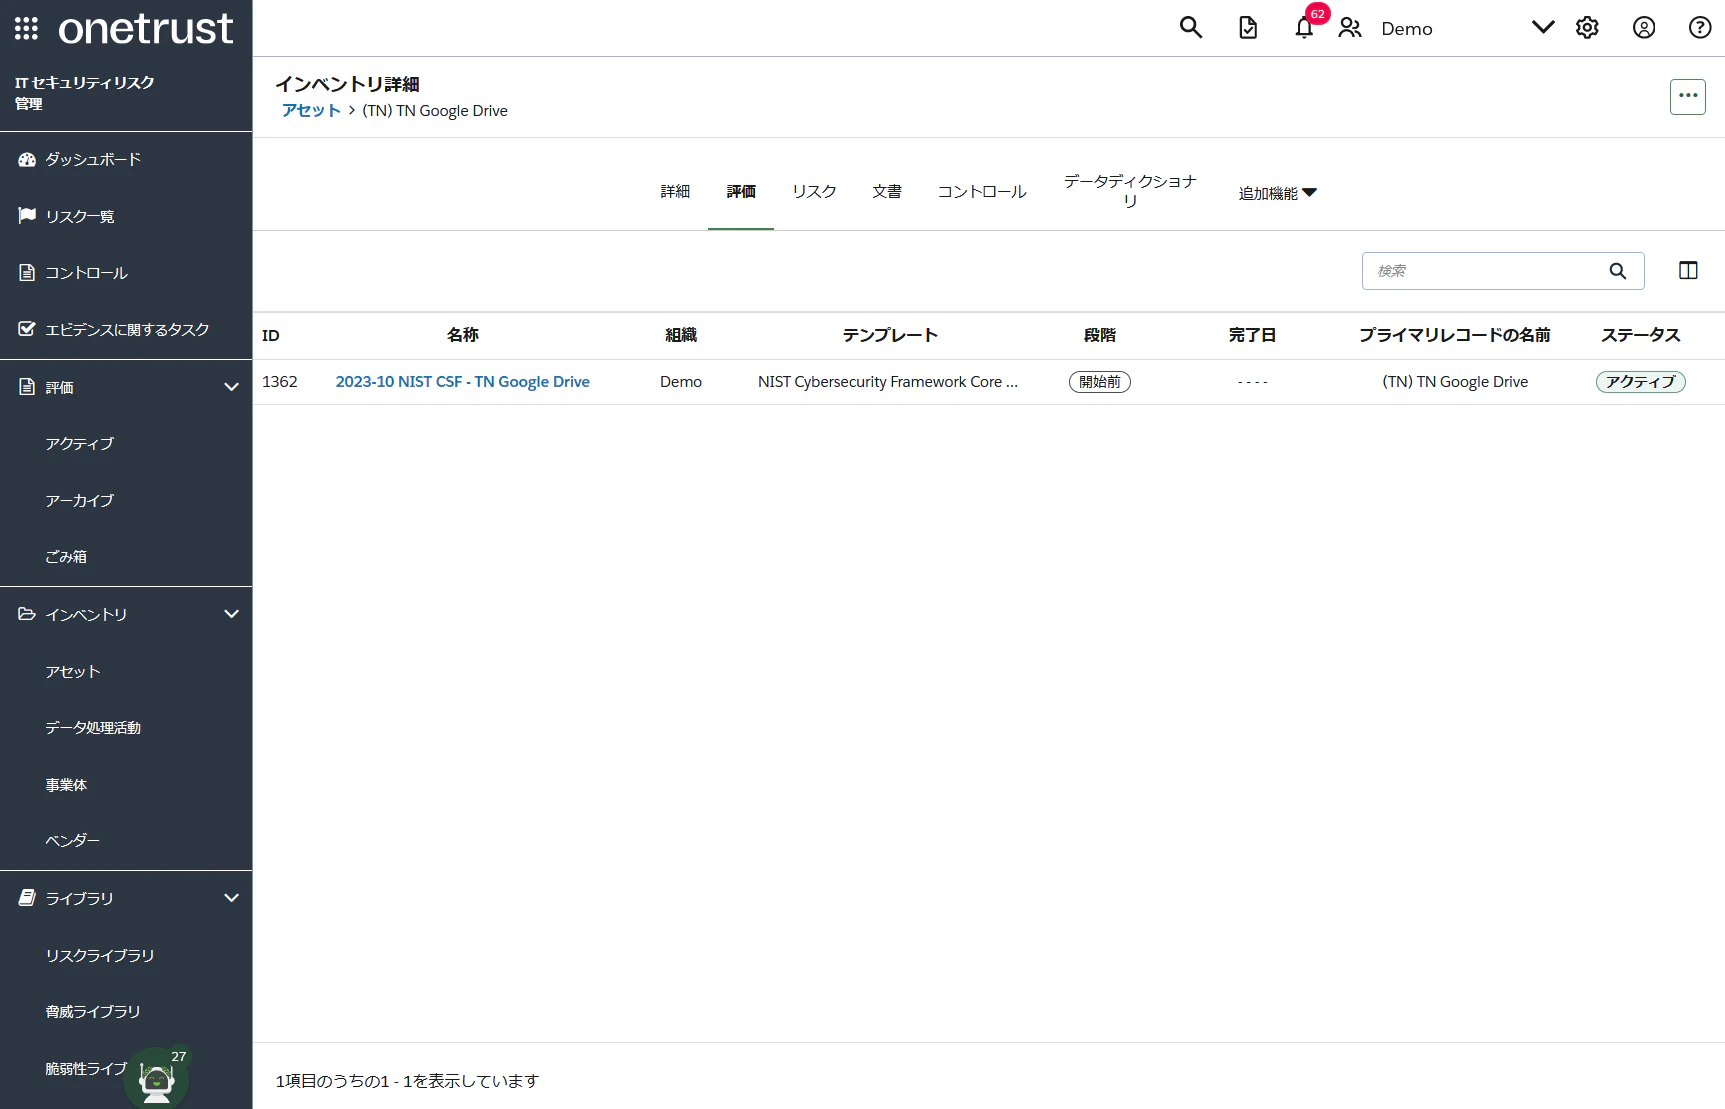1725x1109 pixels.
Task: Collapse the 評価 sidebar section
Action: click(x=231, y=387)
